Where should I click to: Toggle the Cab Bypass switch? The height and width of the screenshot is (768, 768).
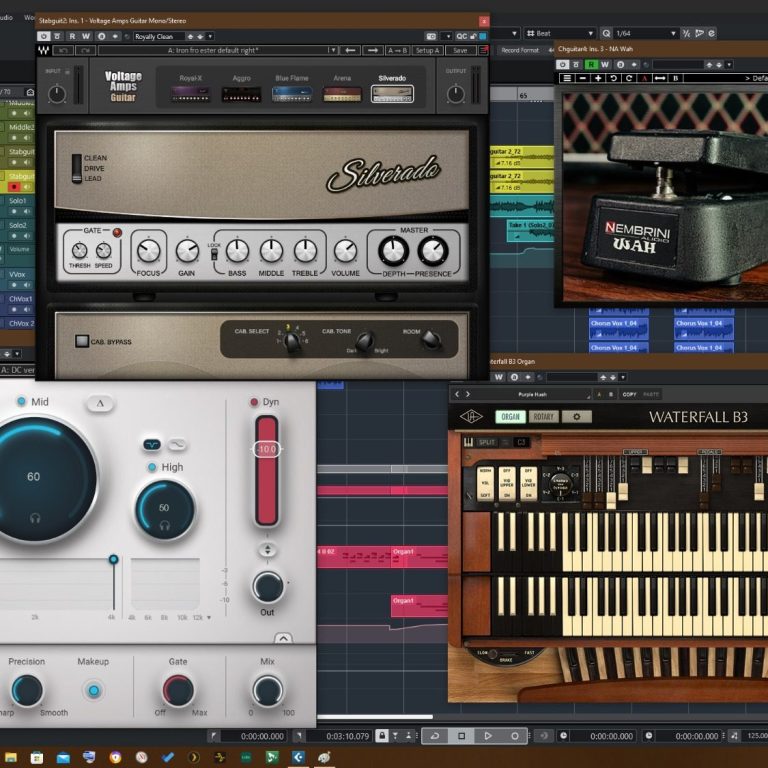[82, 341]
